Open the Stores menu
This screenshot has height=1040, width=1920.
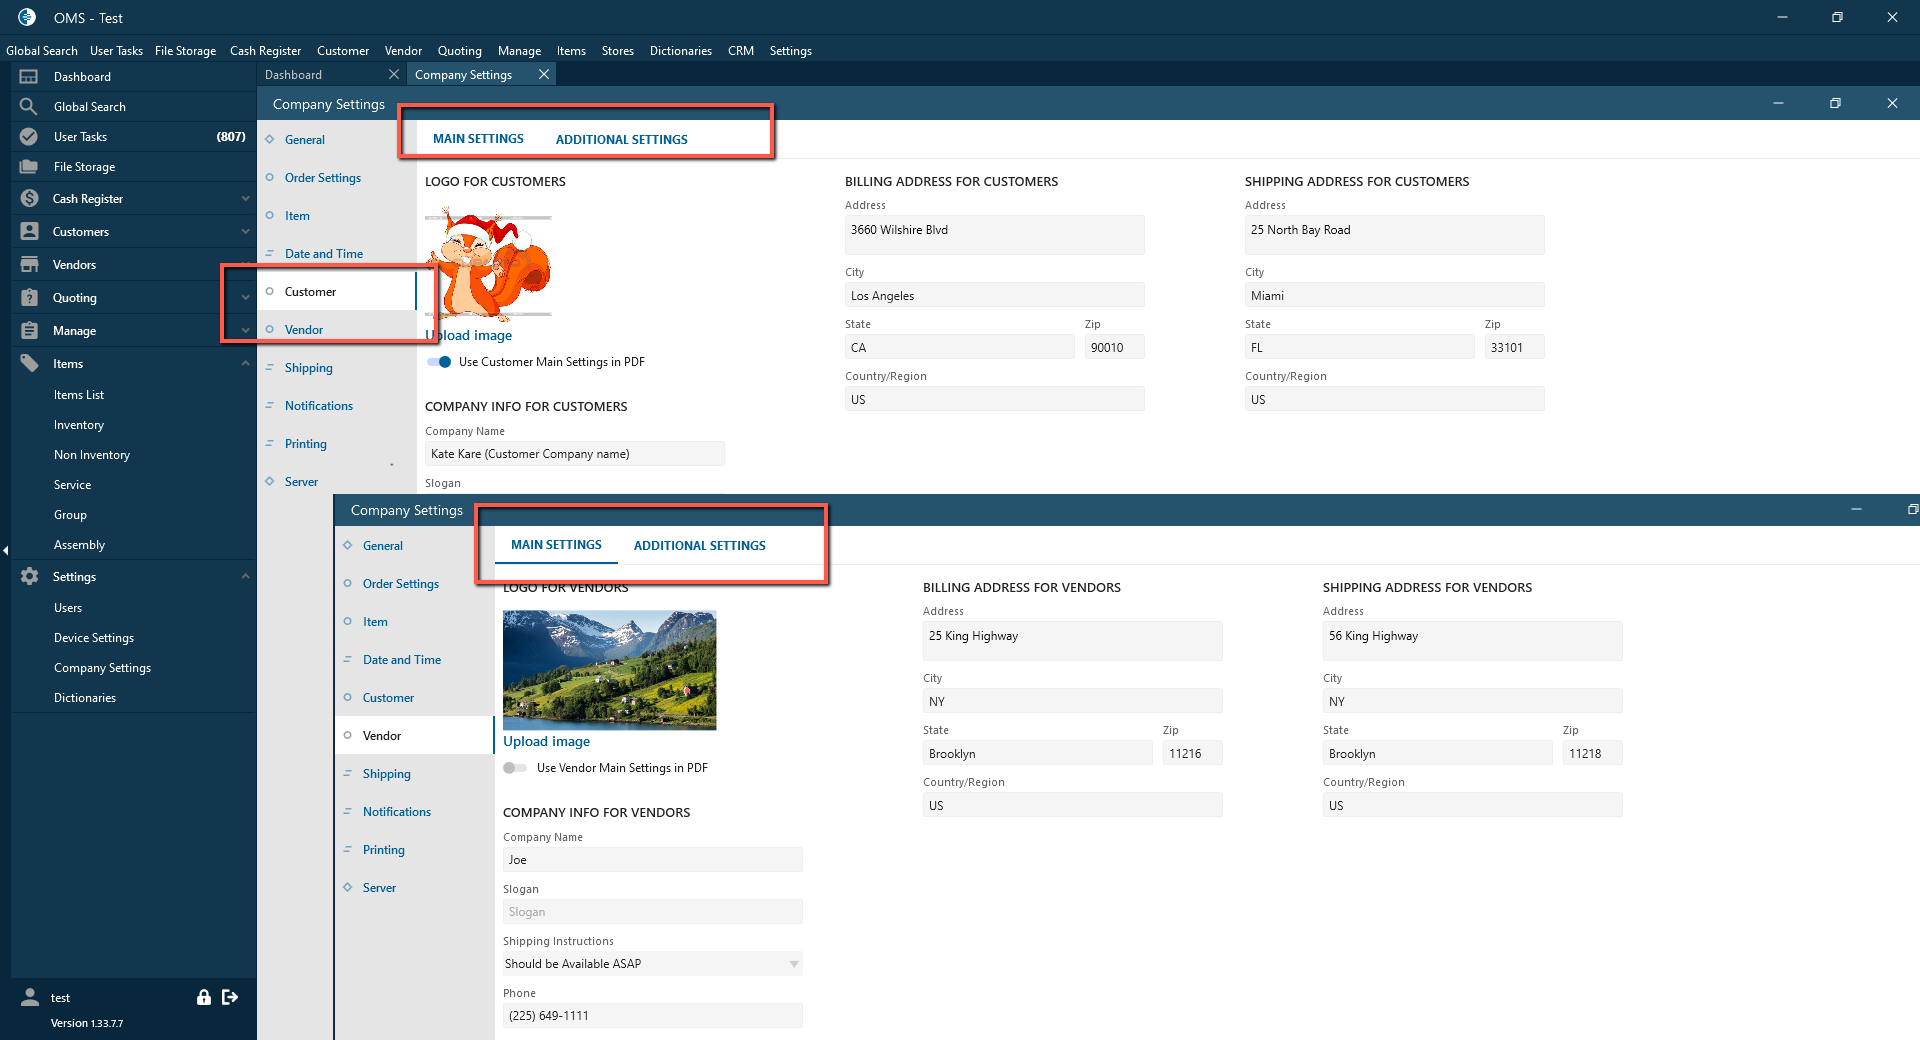click(x=618, y=51)
